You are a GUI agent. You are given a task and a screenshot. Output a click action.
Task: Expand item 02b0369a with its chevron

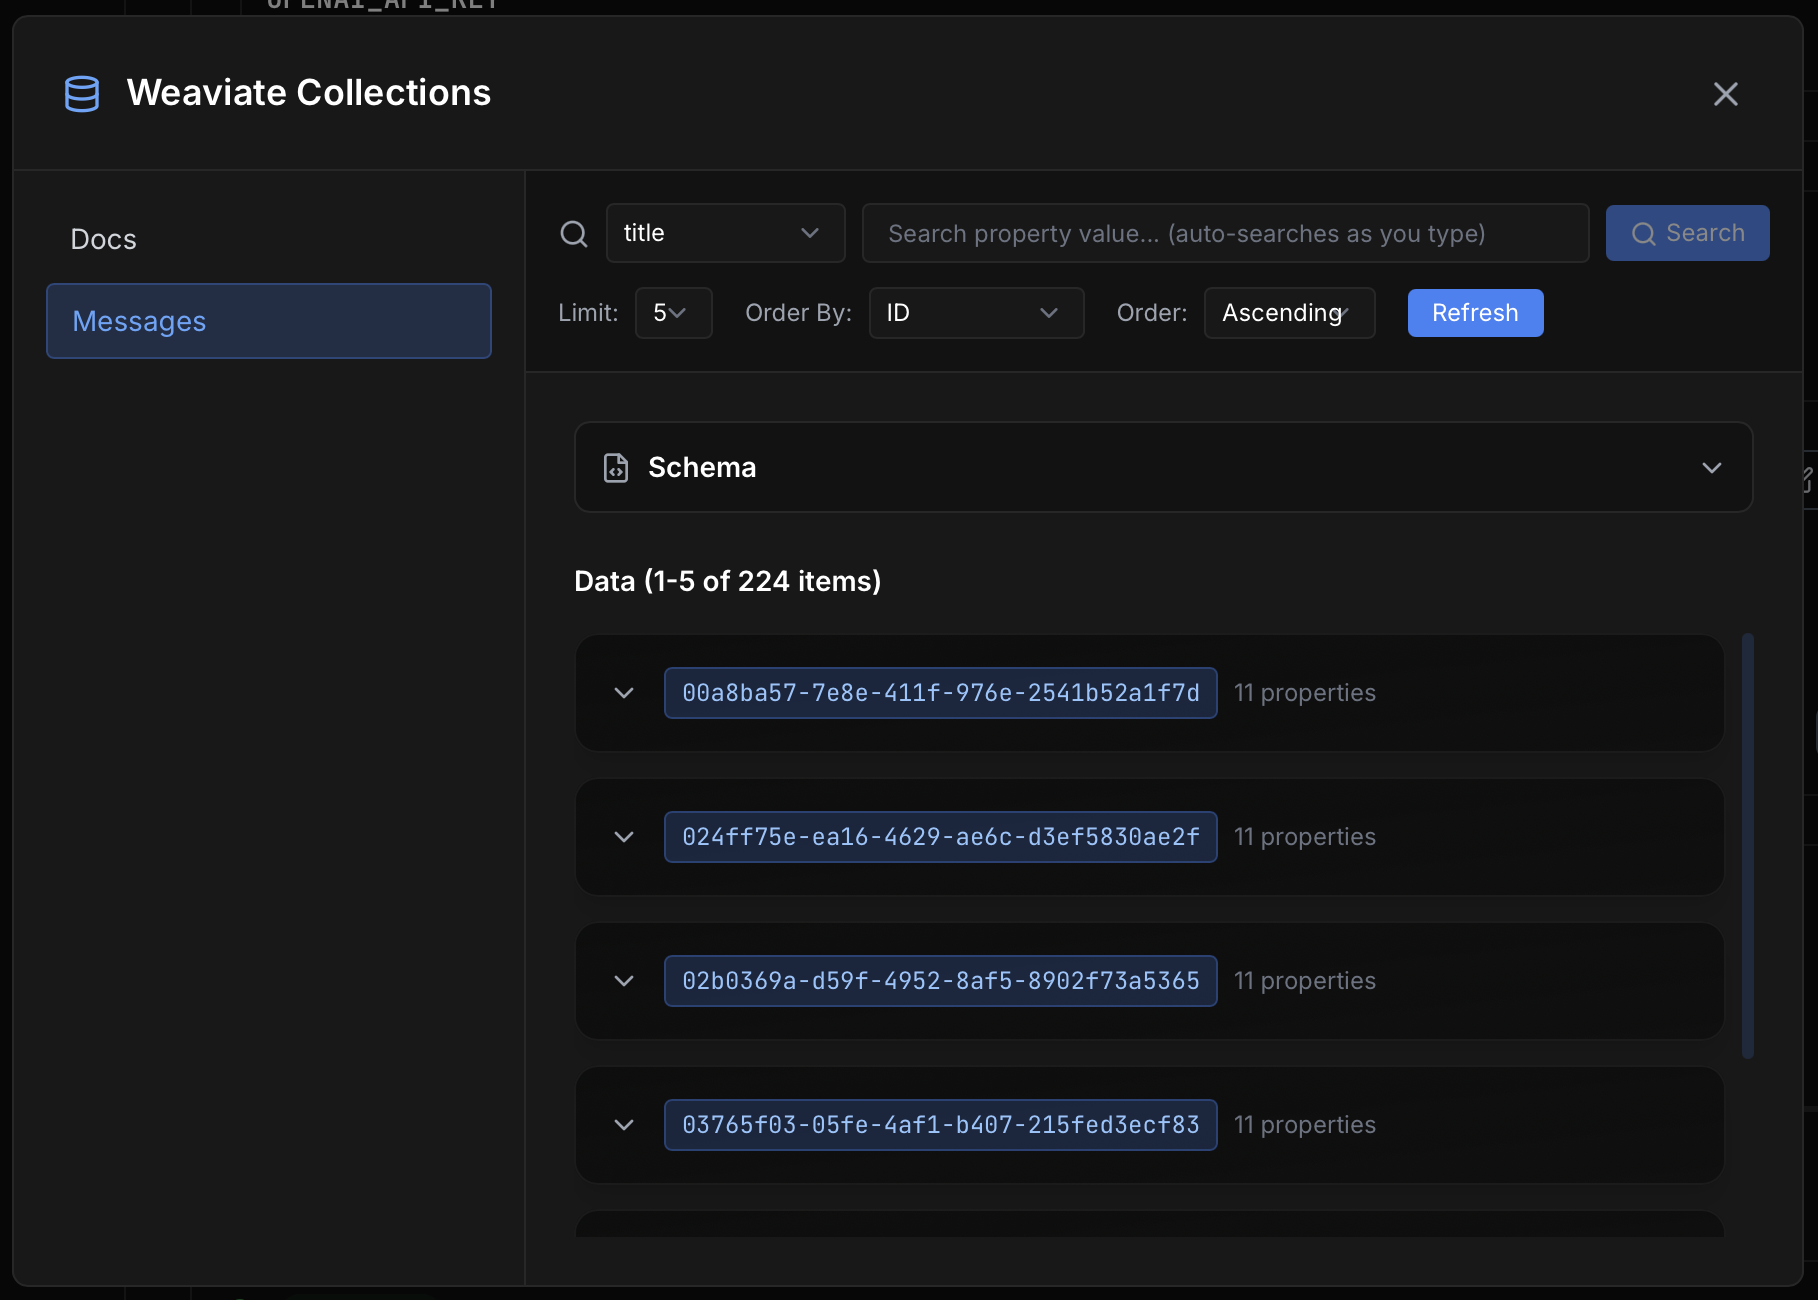(x=624, y=981)
